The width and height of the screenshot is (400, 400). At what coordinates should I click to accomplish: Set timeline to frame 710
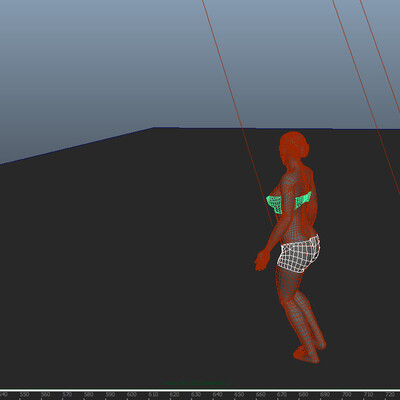pos(368,395)
